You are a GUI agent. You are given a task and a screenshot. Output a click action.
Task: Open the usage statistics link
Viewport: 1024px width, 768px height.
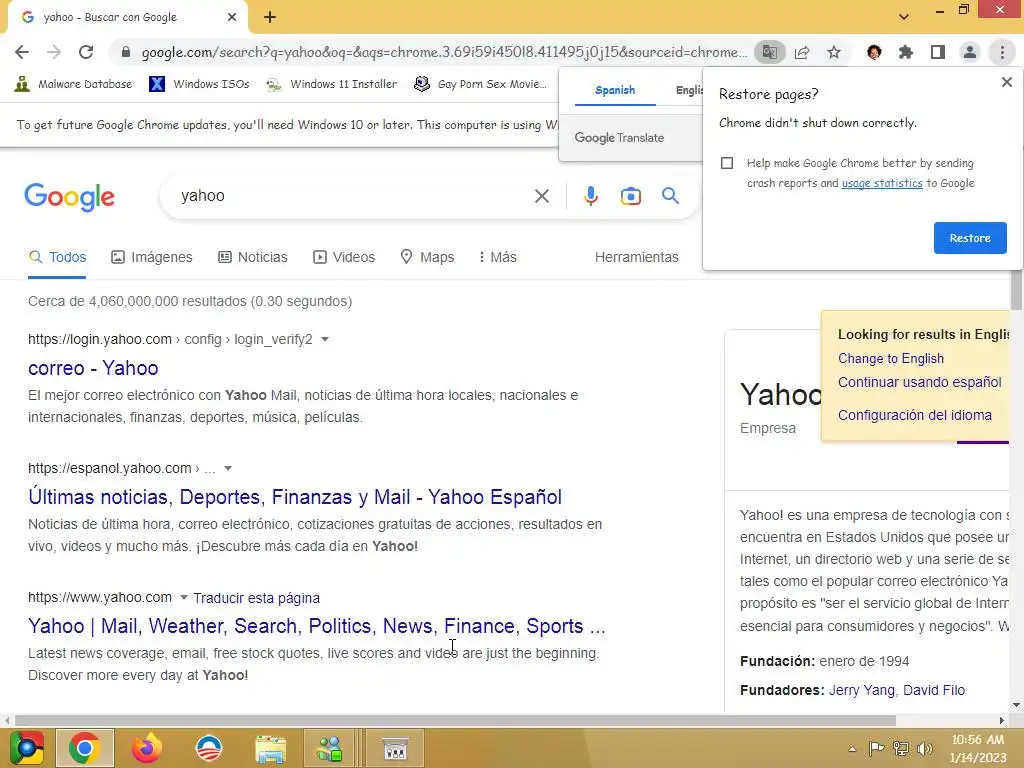(882, 183)
